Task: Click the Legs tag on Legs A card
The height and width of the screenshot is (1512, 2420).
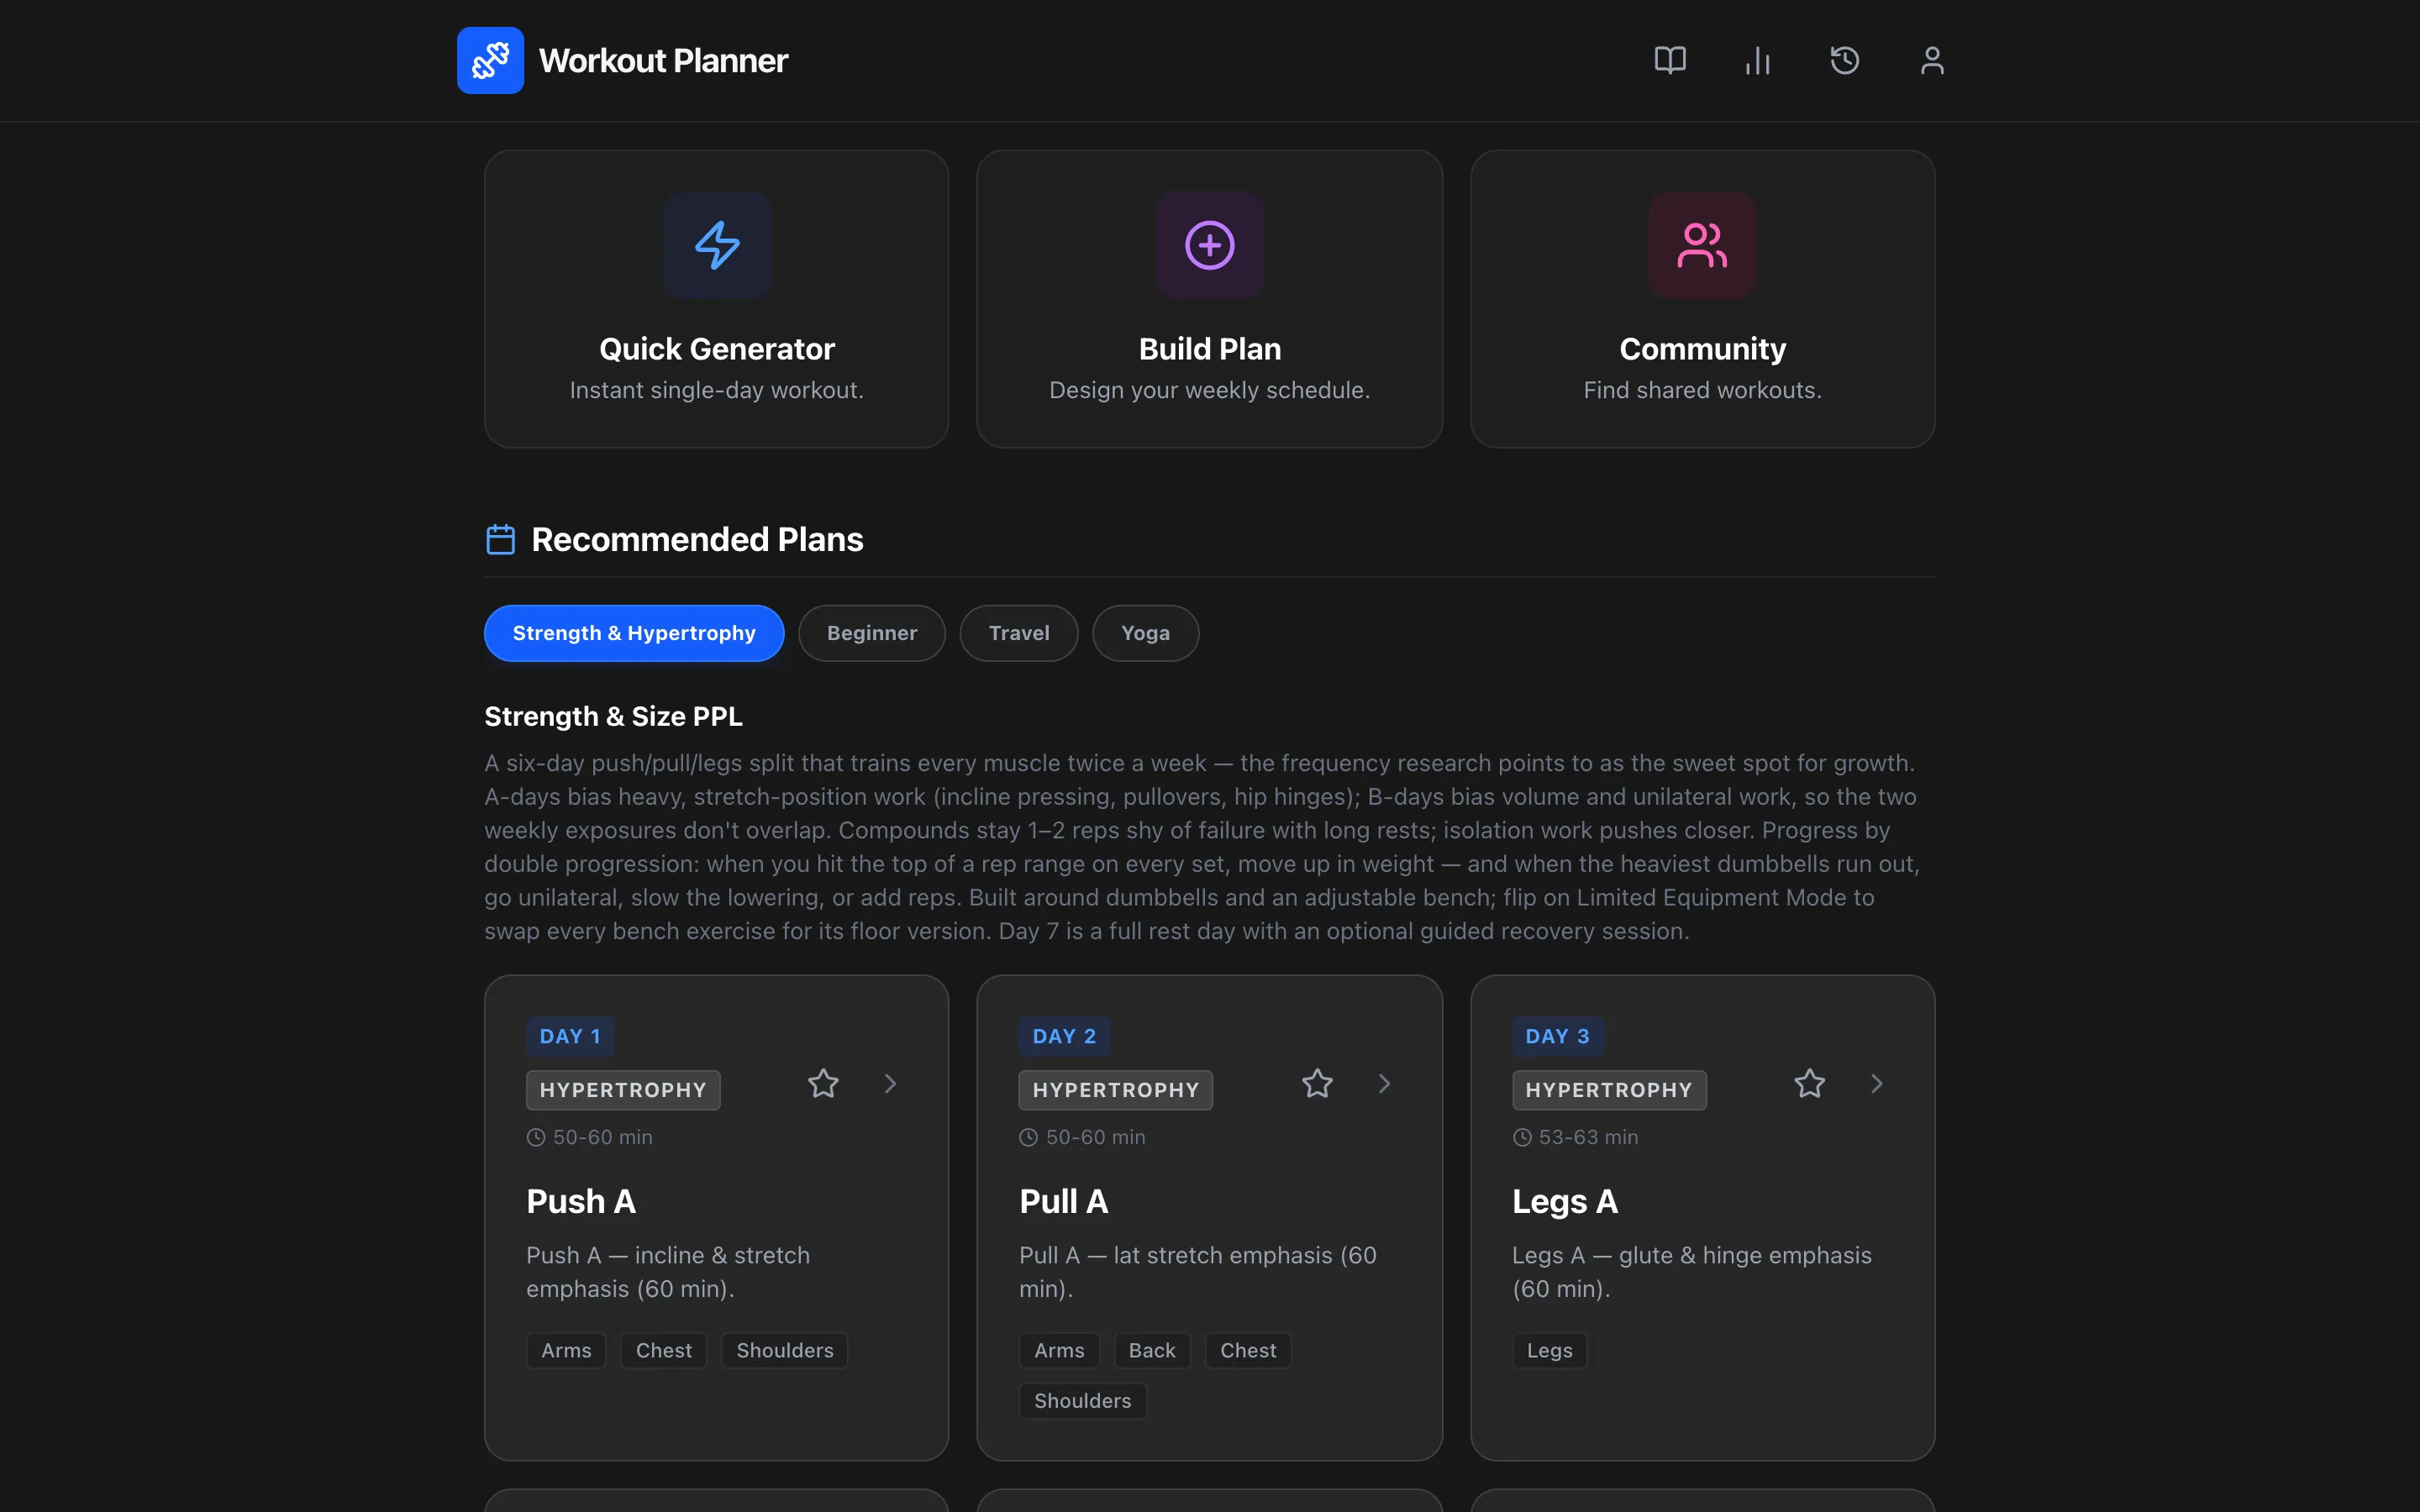Action: point(1549,1350)
